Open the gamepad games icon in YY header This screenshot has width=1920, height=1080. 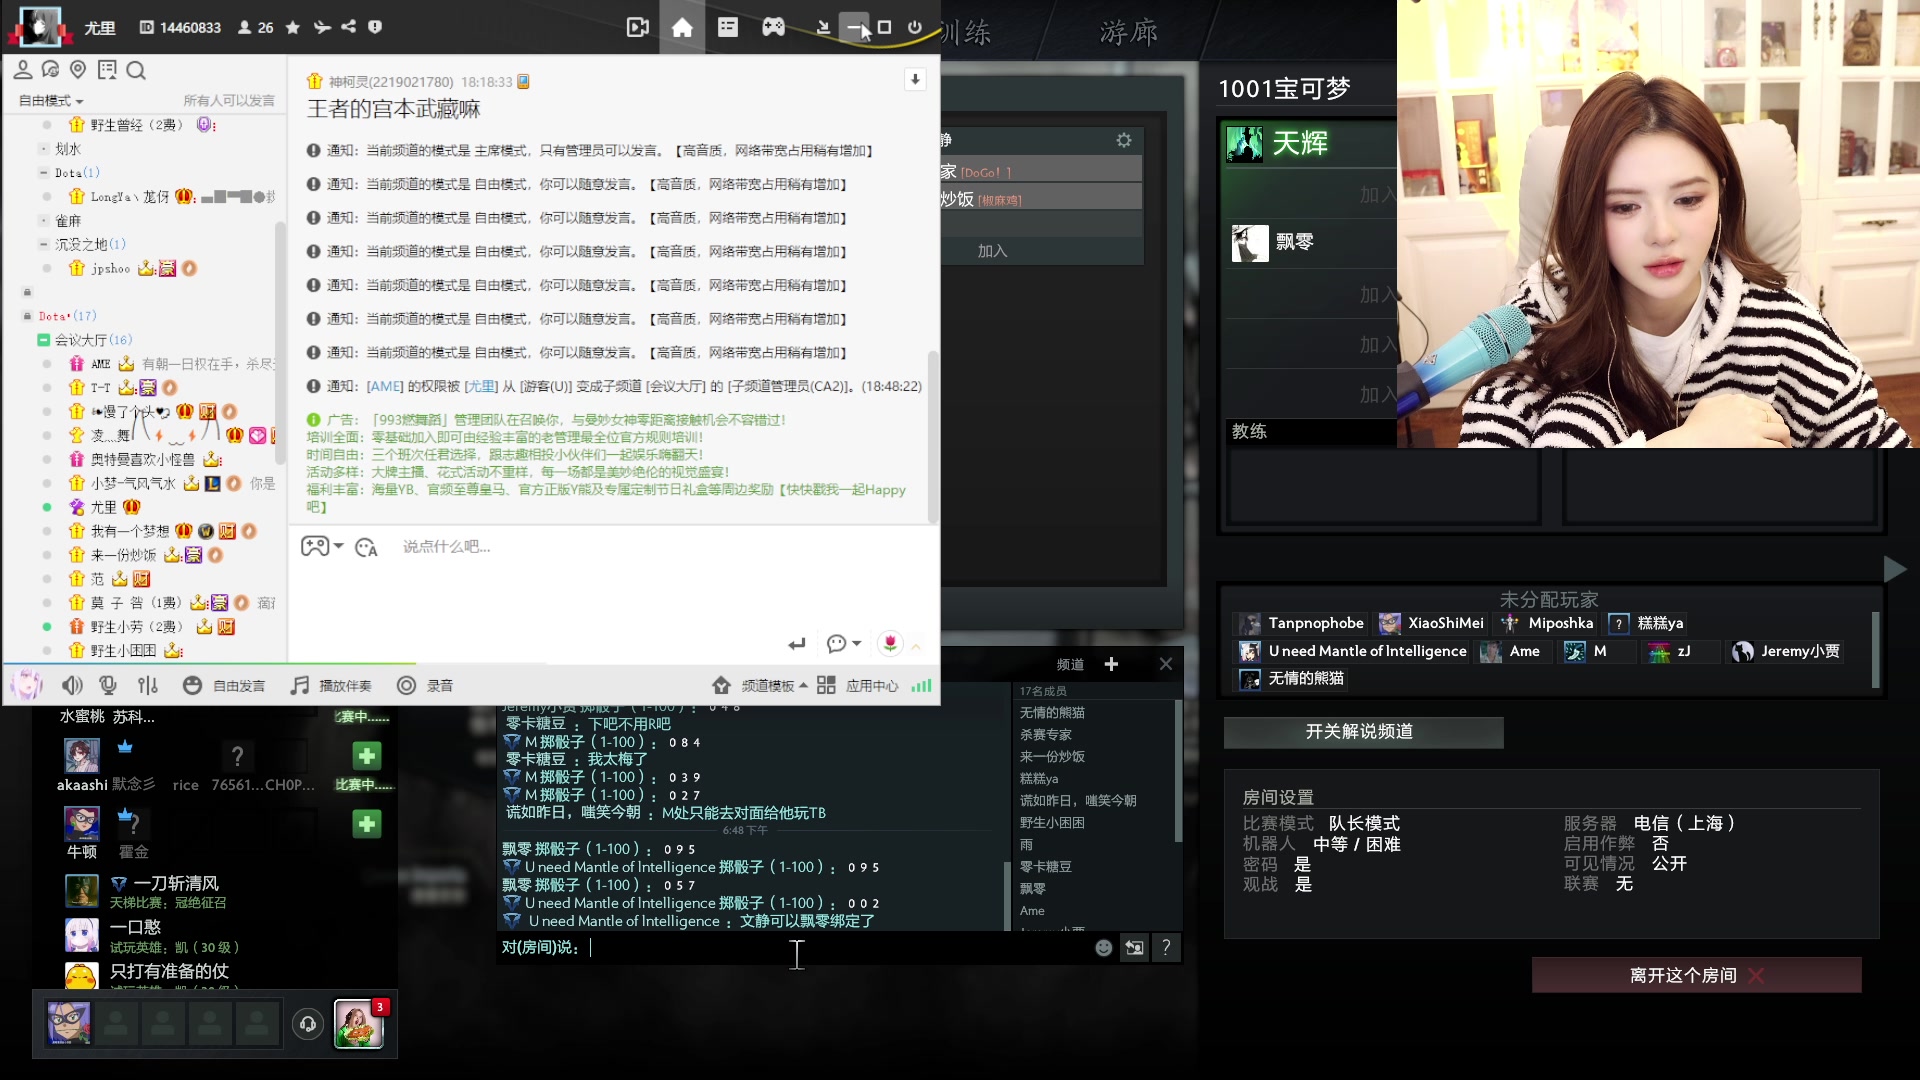point(774,28)
